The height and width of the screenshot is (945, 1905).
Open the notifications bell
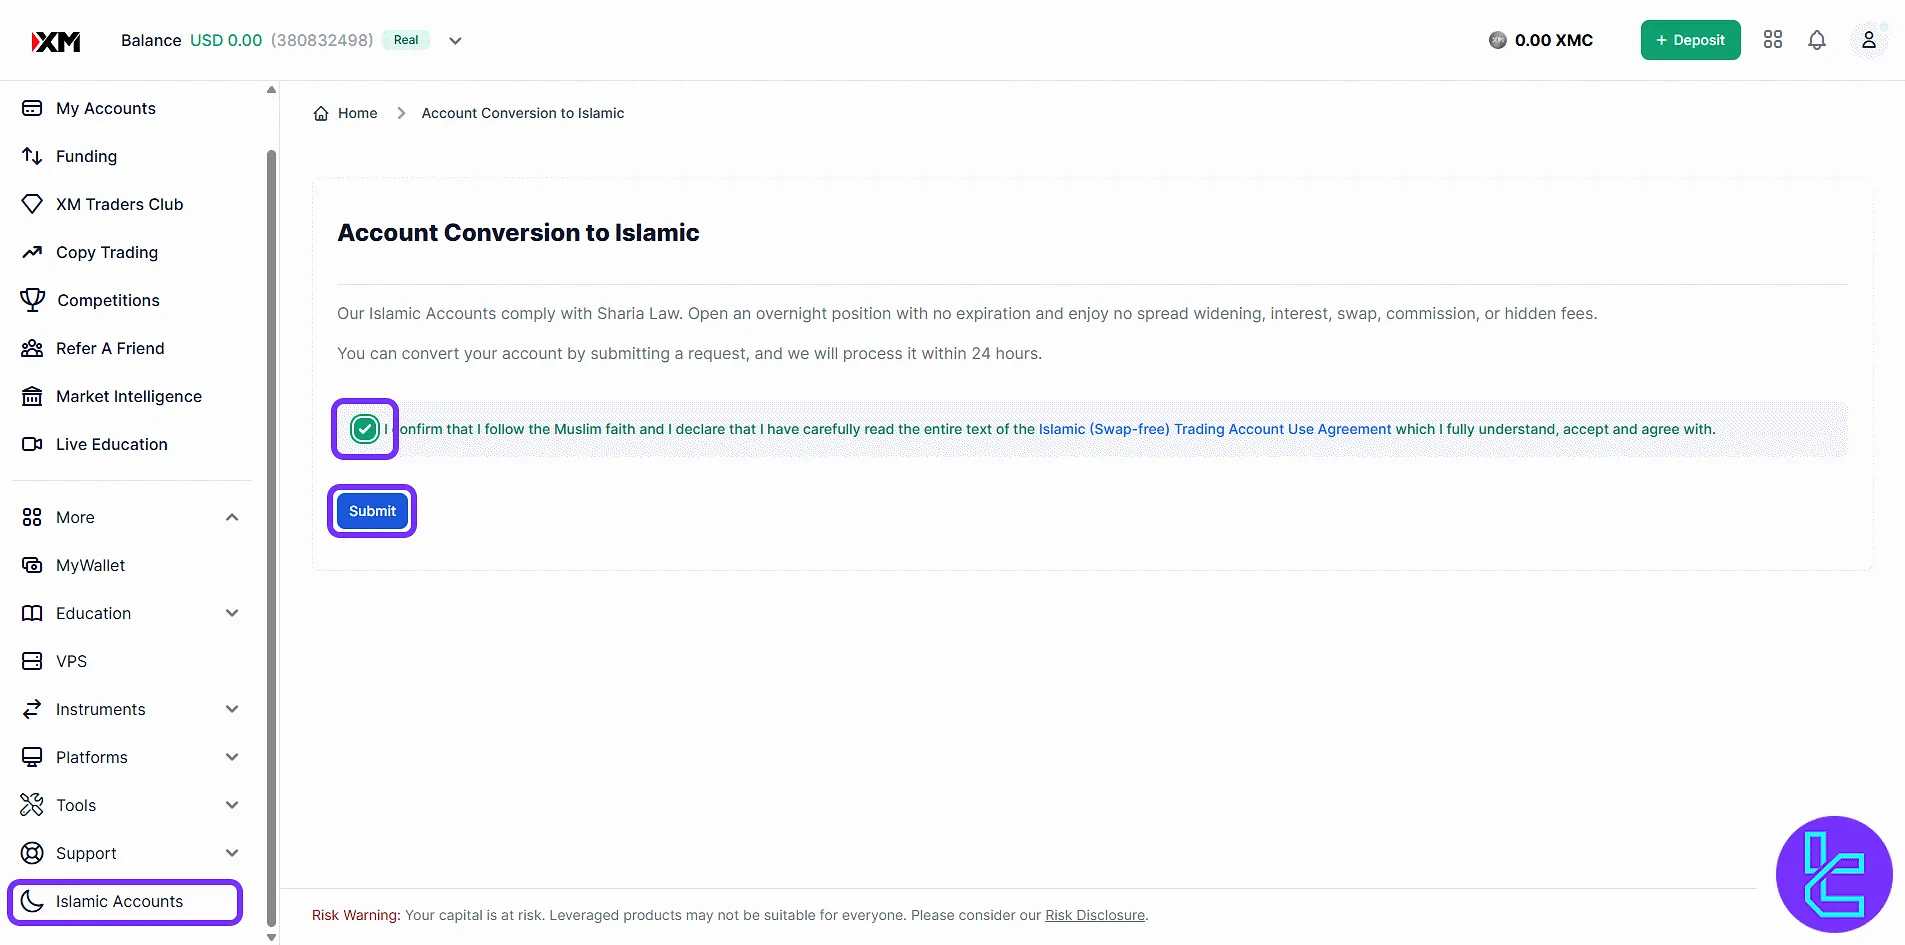pos(1817,40)
